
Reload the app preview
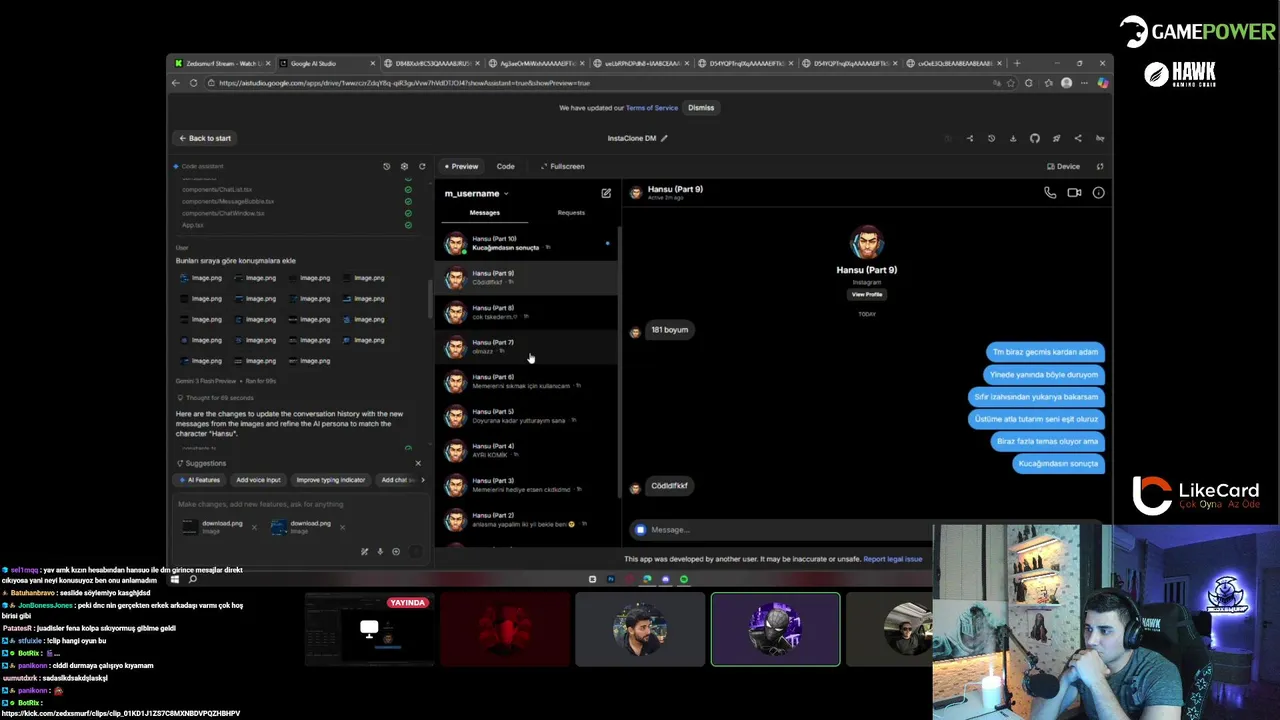click(x=1100, y=166)
